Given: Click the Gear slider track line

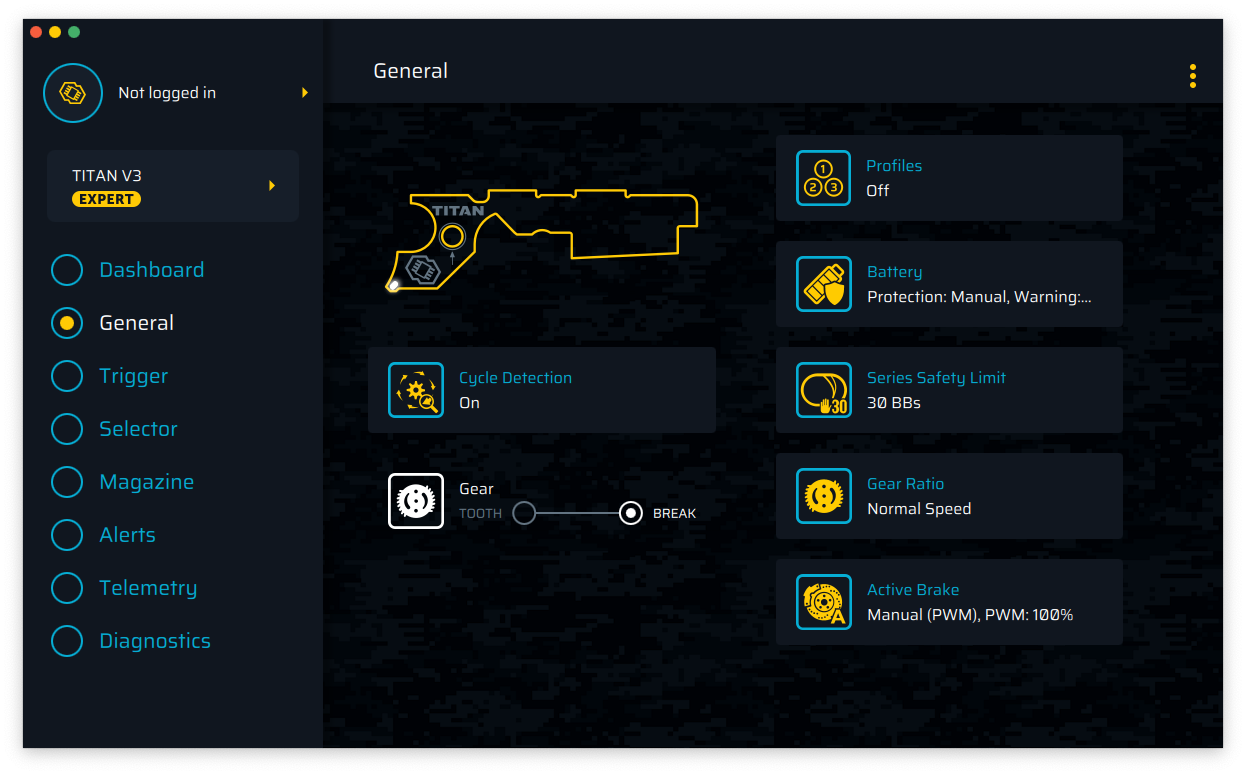Looking at the screenshot, I should coord(577,513).
